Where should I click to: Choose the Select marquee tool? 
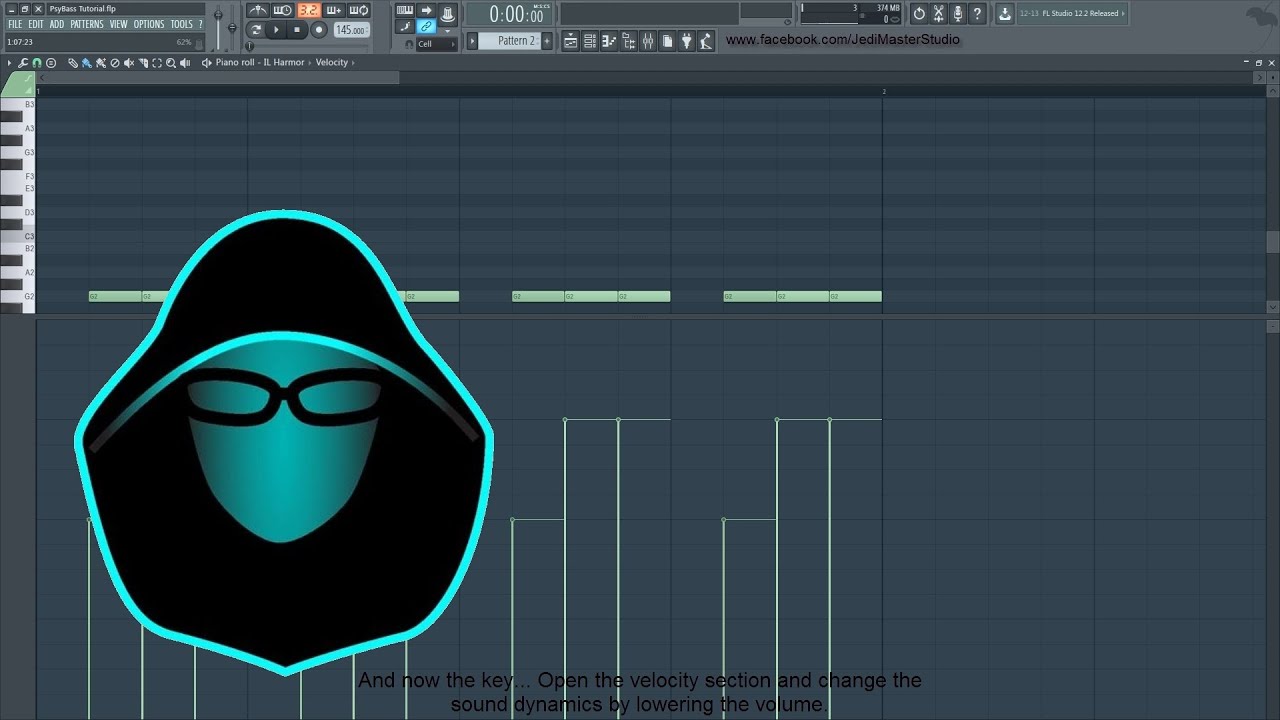point(157,63)
